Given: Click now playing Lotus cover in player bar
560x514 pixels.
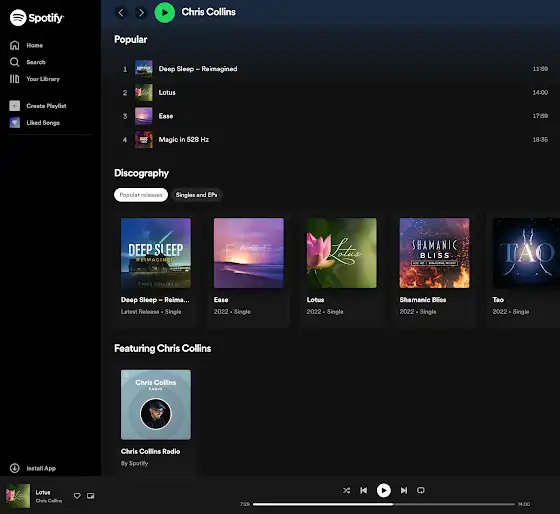Looking at the screenshot, I should pyautogui.click(x=18, y=496).
